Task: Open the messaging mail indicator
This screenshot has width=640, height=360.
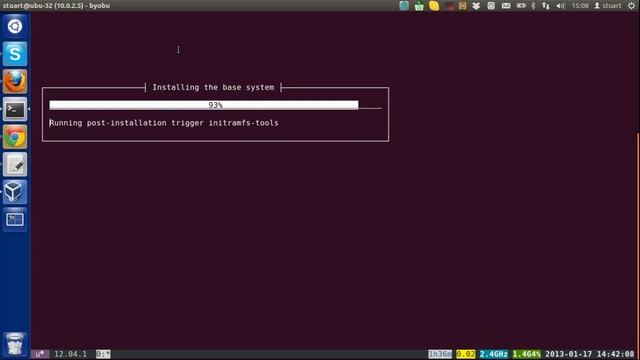Action: [506, 6]
